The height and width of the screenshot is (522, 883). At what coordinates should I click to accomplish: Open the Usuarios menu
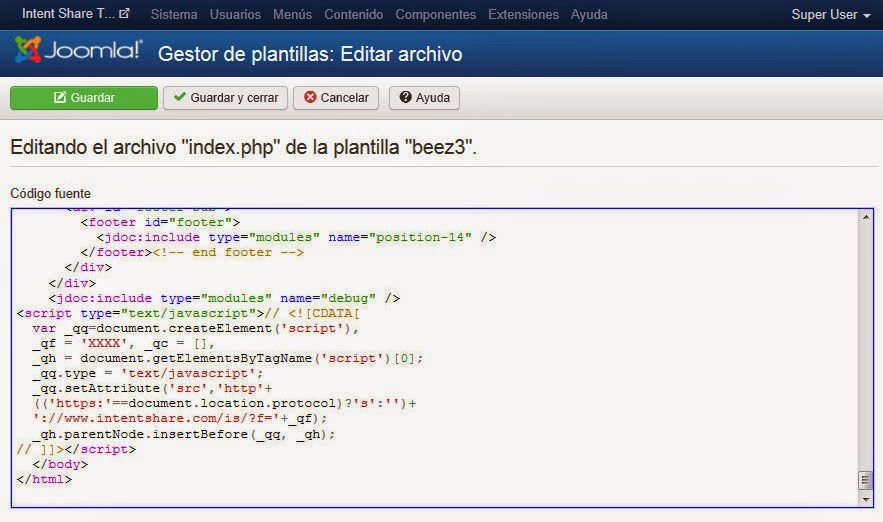[235, 14]
